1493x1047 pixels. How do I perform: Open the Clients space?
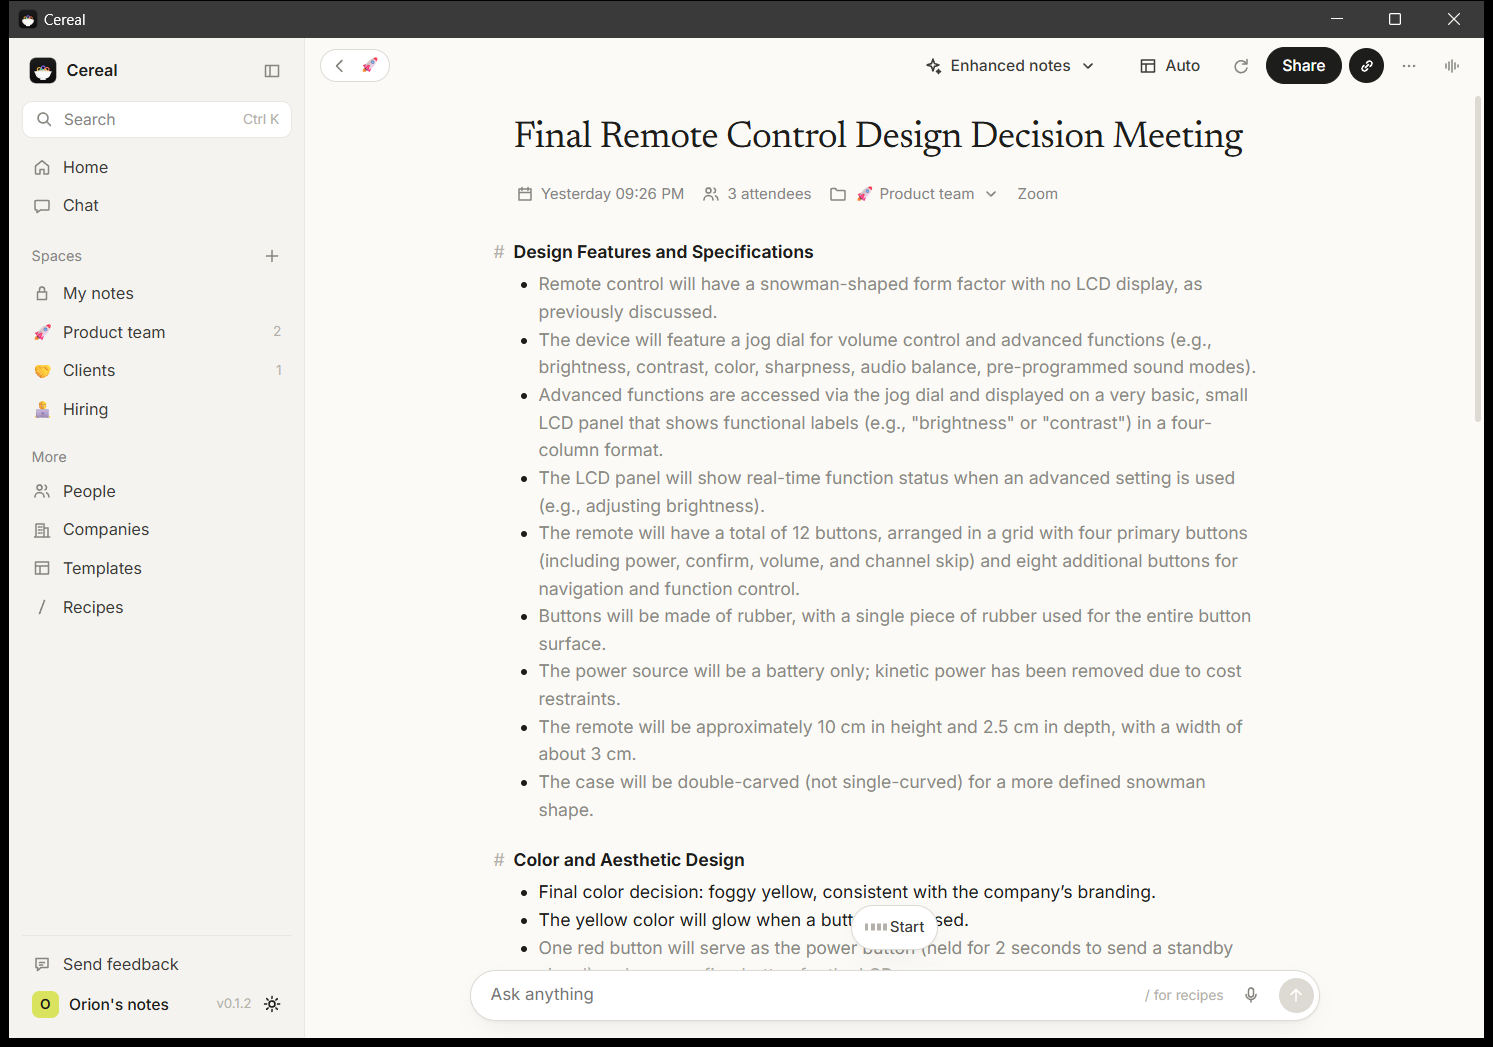pyautogui.click(x=157, y=371)
